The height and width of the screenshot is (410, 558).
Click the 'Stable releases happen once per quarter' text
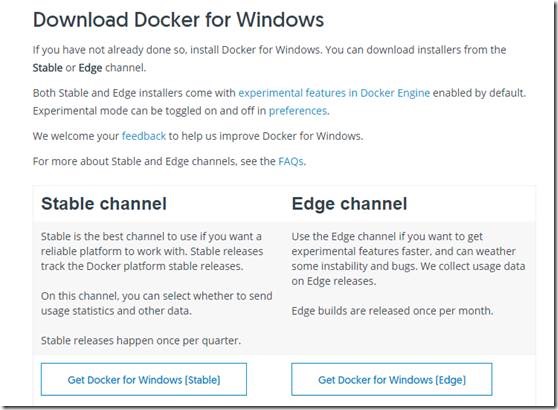[x=141, y=341]
